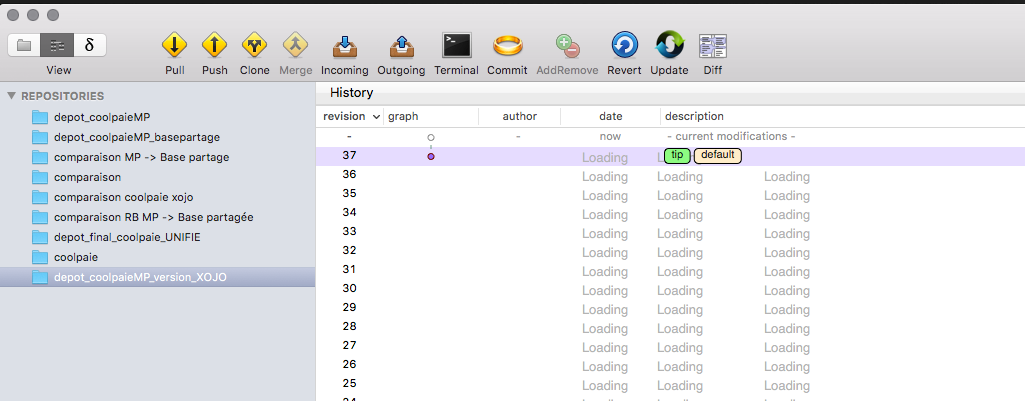The width and height of the screenshot is (1025, 401).
Task: Click the current modifications graph node
Action: coord(431,137)
